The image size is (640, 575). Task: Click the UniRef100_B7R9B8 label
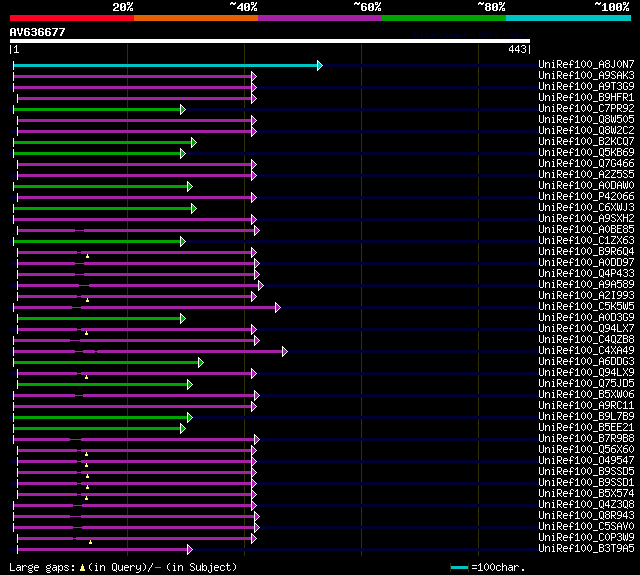pyautogui.click(x=586, y=439)
